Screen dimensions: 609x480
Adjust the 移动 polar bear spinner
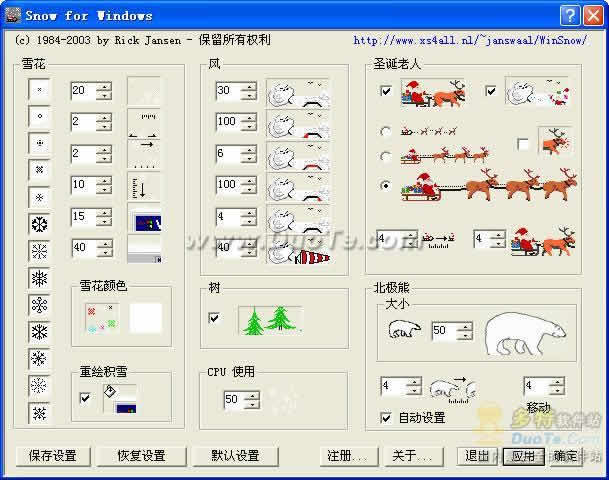(x=557, y=386)
